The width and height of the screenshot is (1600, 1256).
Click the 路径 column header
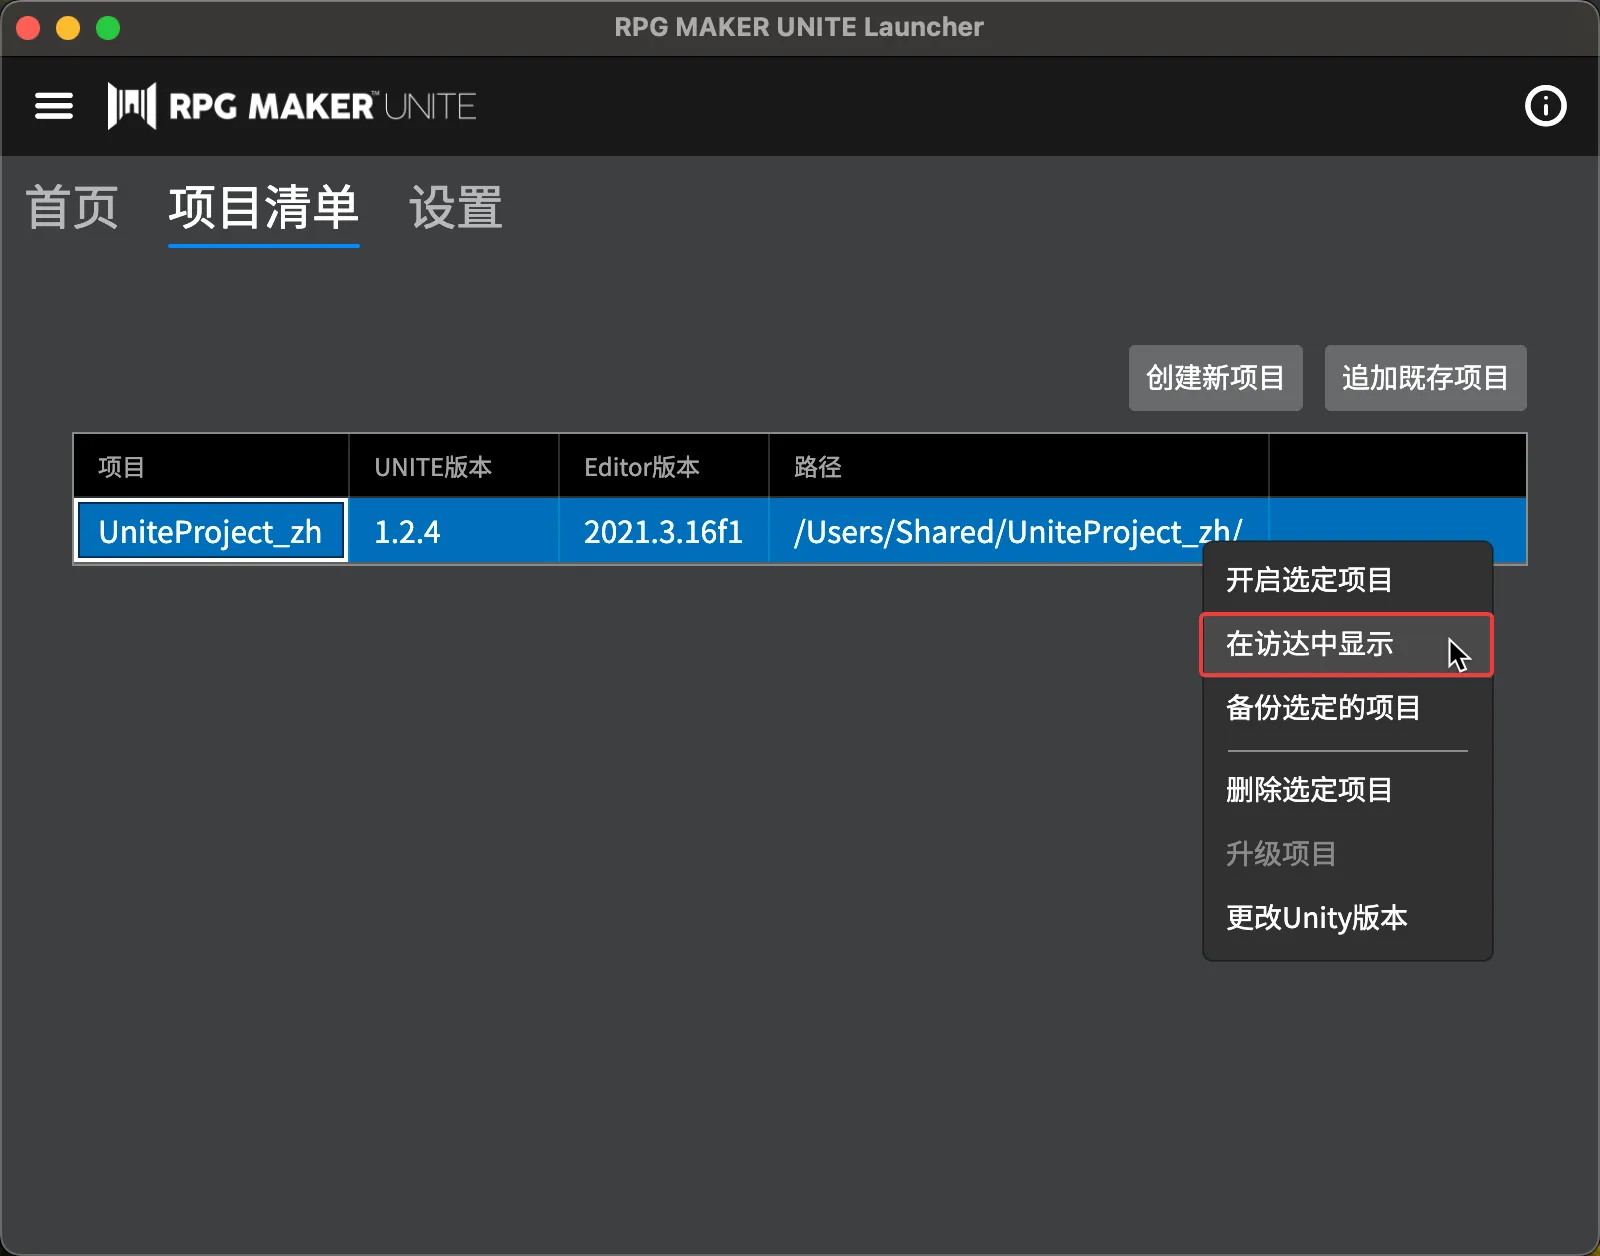click(1018, 466)
